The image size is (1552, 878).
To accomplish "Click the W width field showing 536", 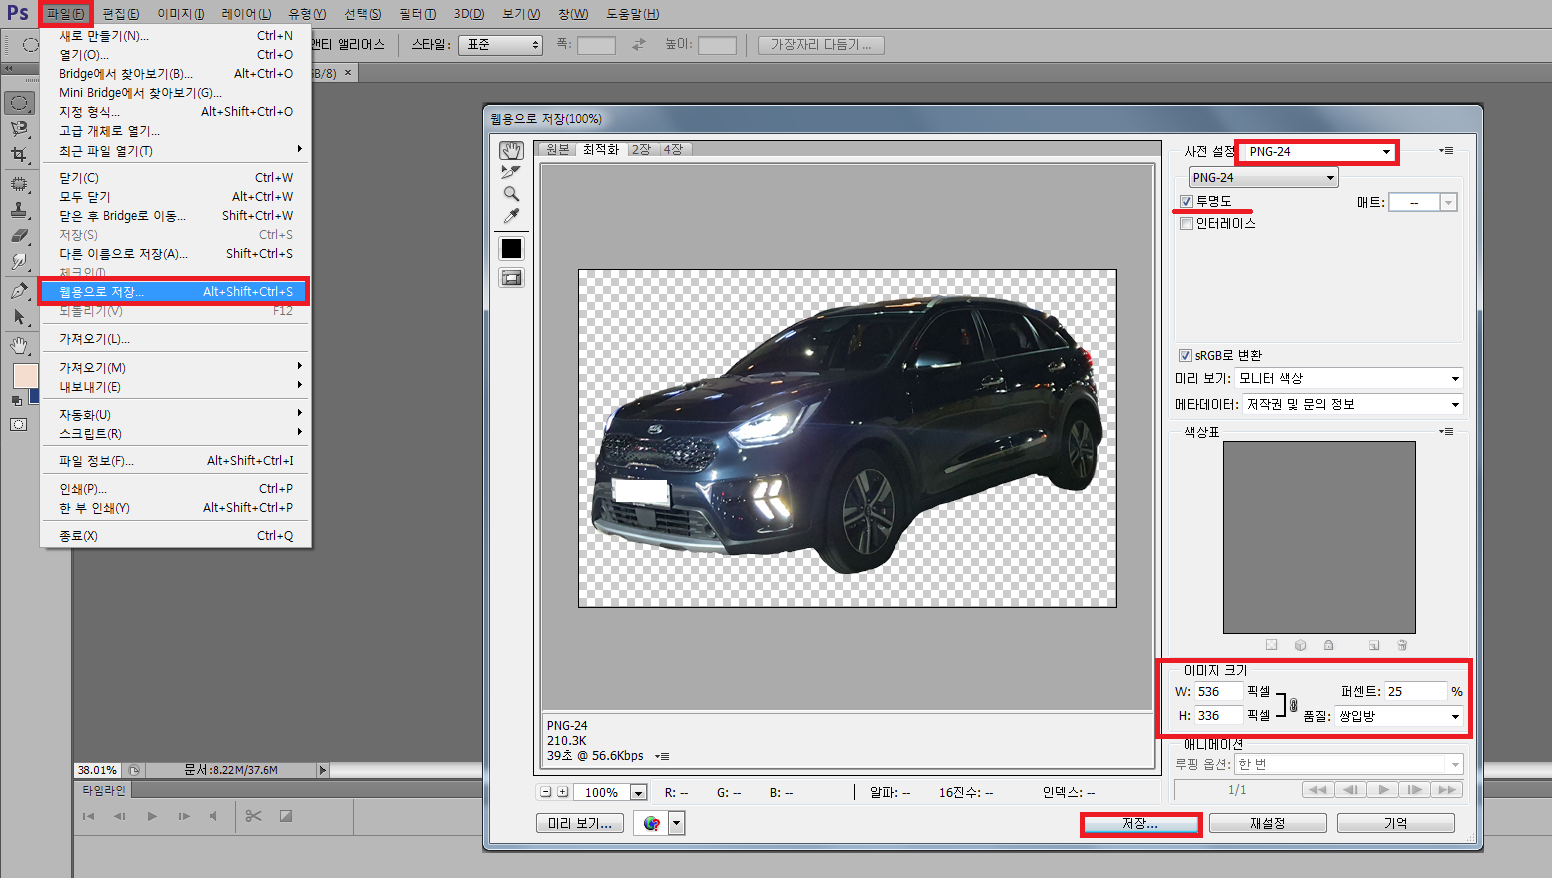I will point(1219,692).
